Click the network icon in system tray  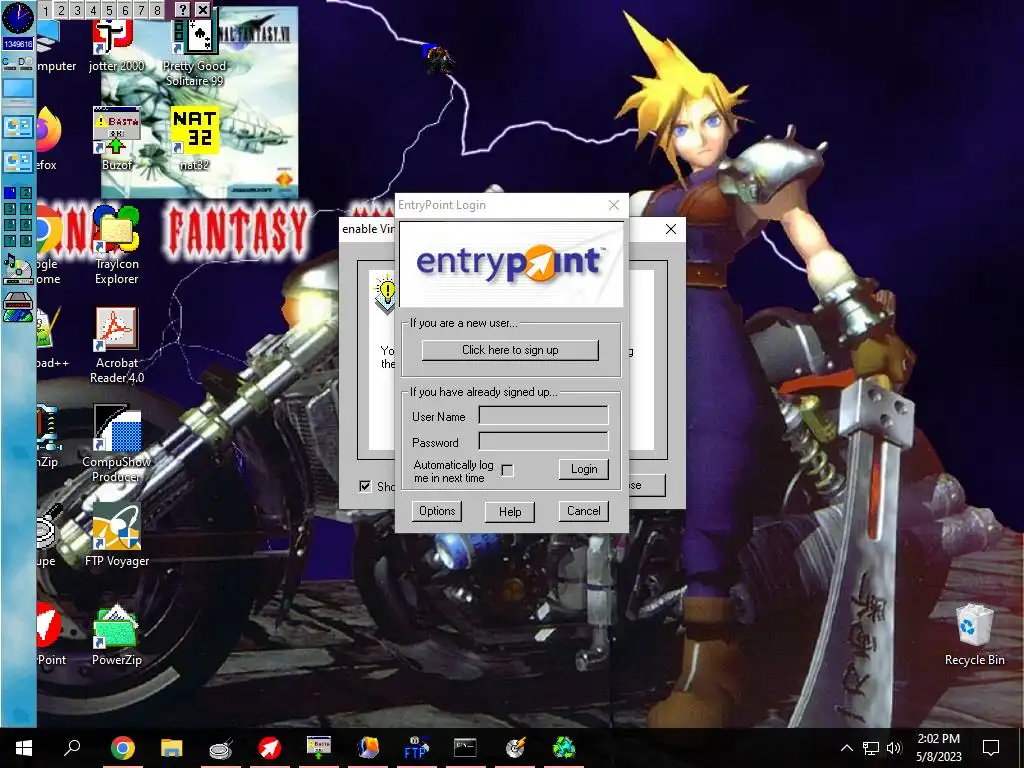pyautogui.click(x=871, y=748)
